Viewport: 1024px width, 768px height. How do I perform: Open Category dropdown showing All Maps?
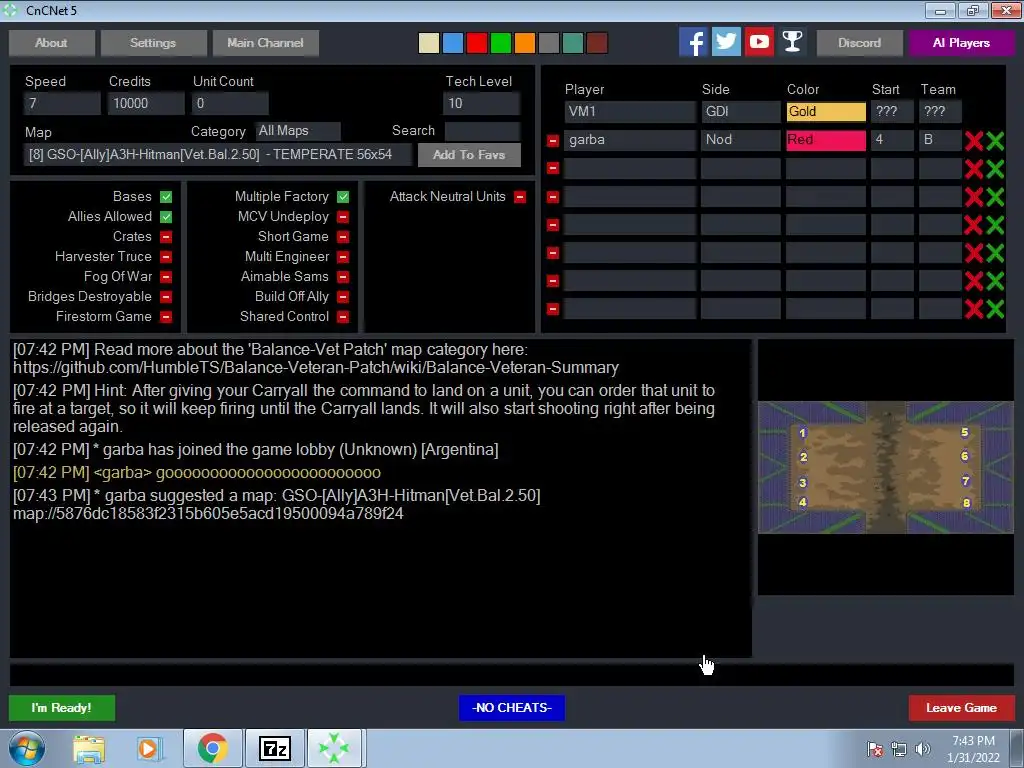click(x=298, y=131)
